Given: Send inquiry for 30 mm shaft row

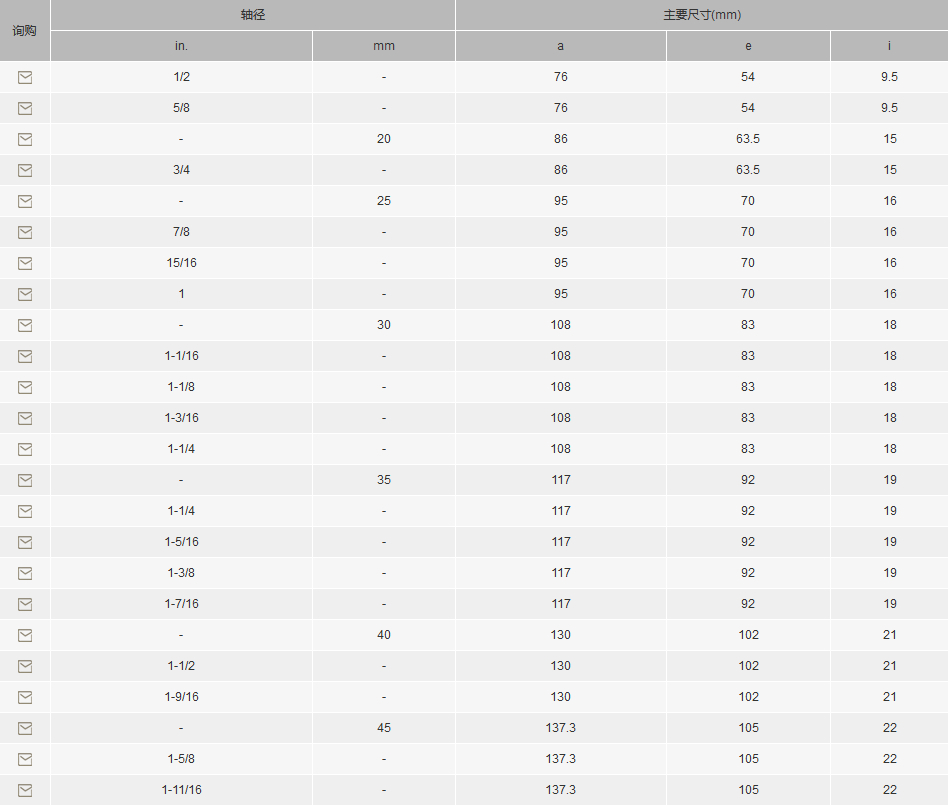Looking at the screenshot, I should click(x=25, y=325).
